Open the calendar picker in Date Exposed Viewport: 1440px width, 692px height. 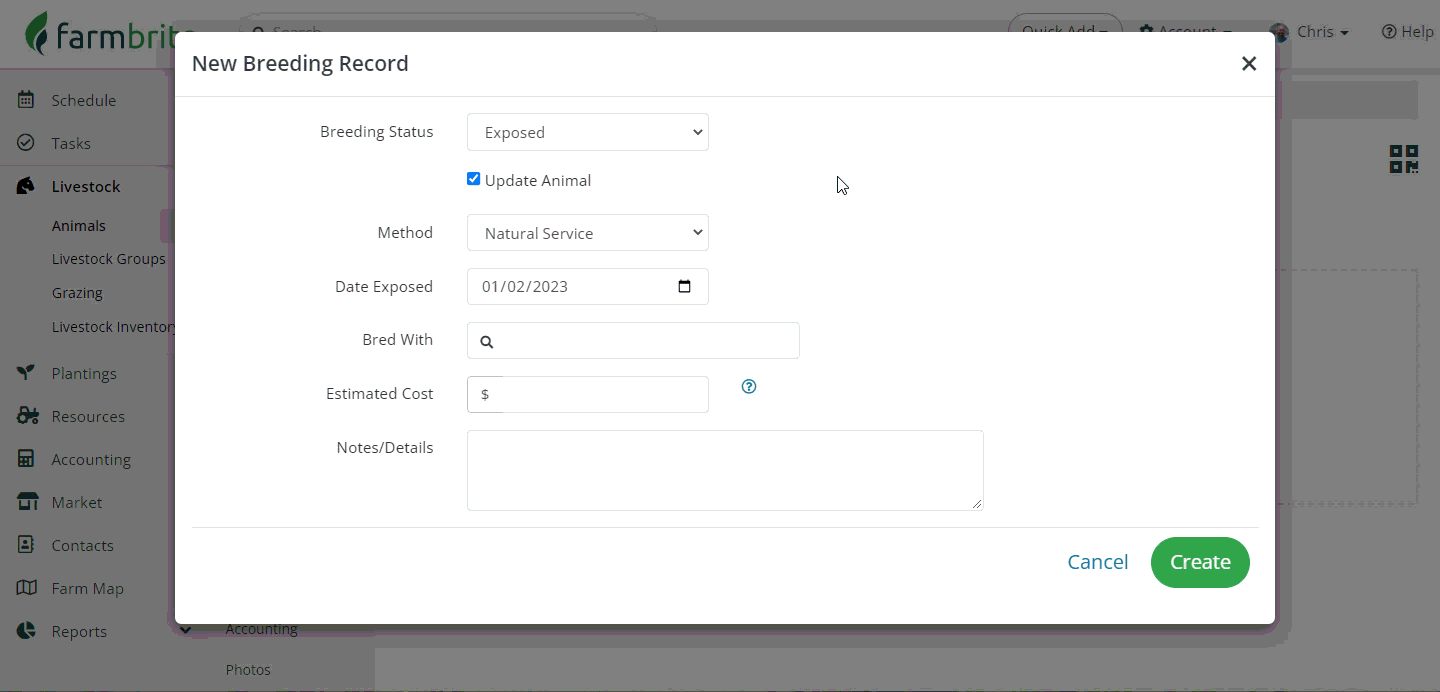685,287
